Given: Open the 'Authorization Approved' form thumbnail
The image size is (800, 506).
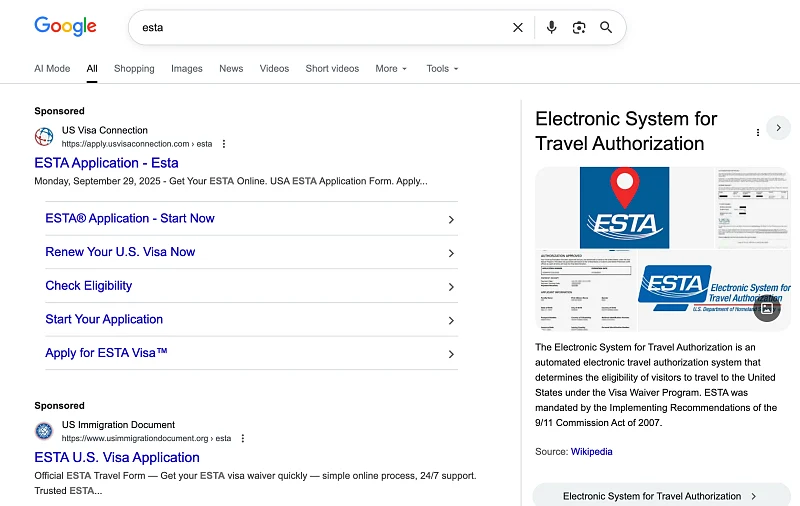Looking at the screenshot, I should coord(586,291).
